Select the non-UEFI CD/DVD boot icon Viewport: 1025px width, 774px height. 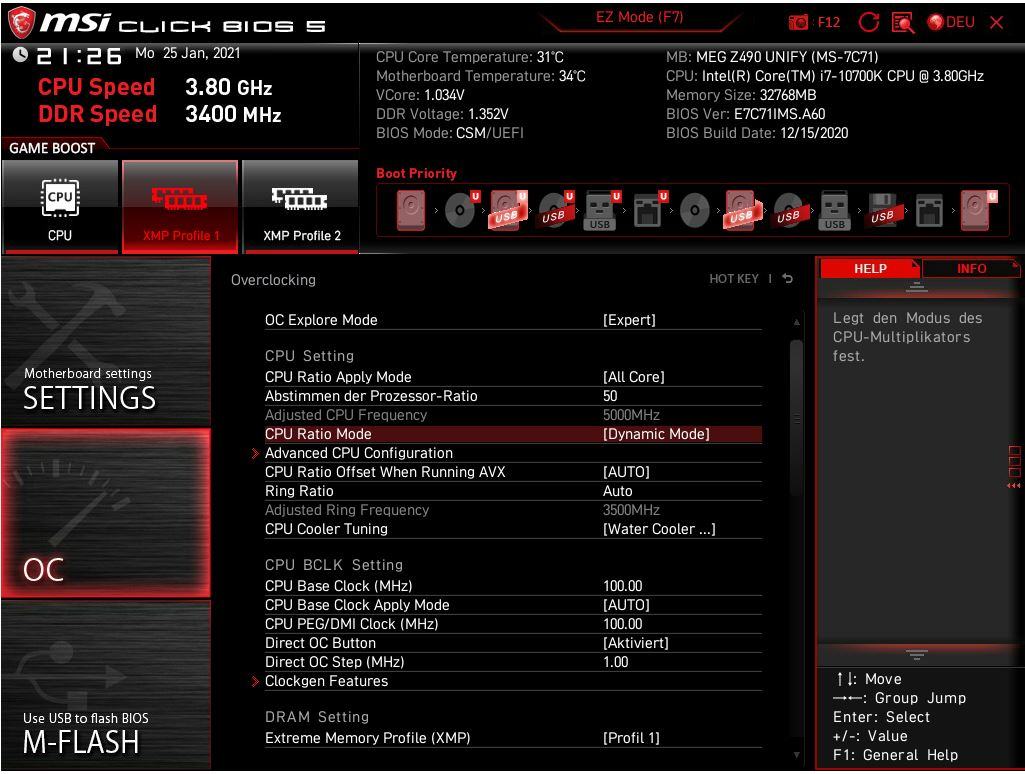coord(694,210)
